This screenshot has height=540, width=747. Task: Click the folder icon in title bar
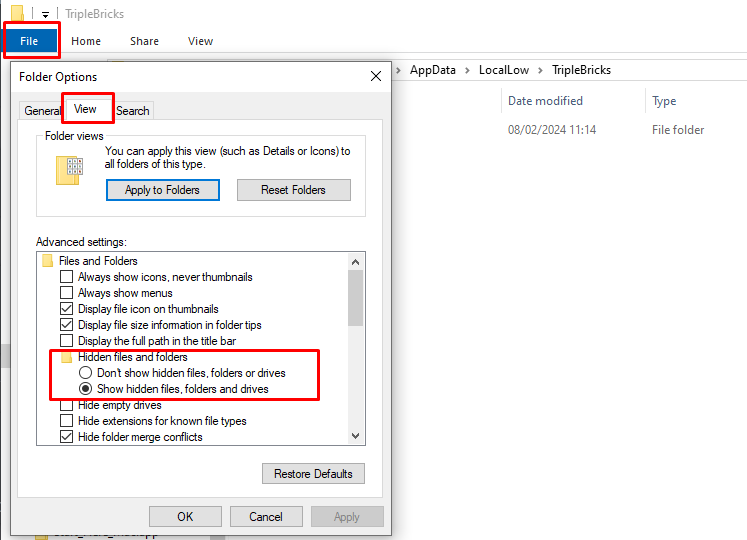[x=17, y=14]
